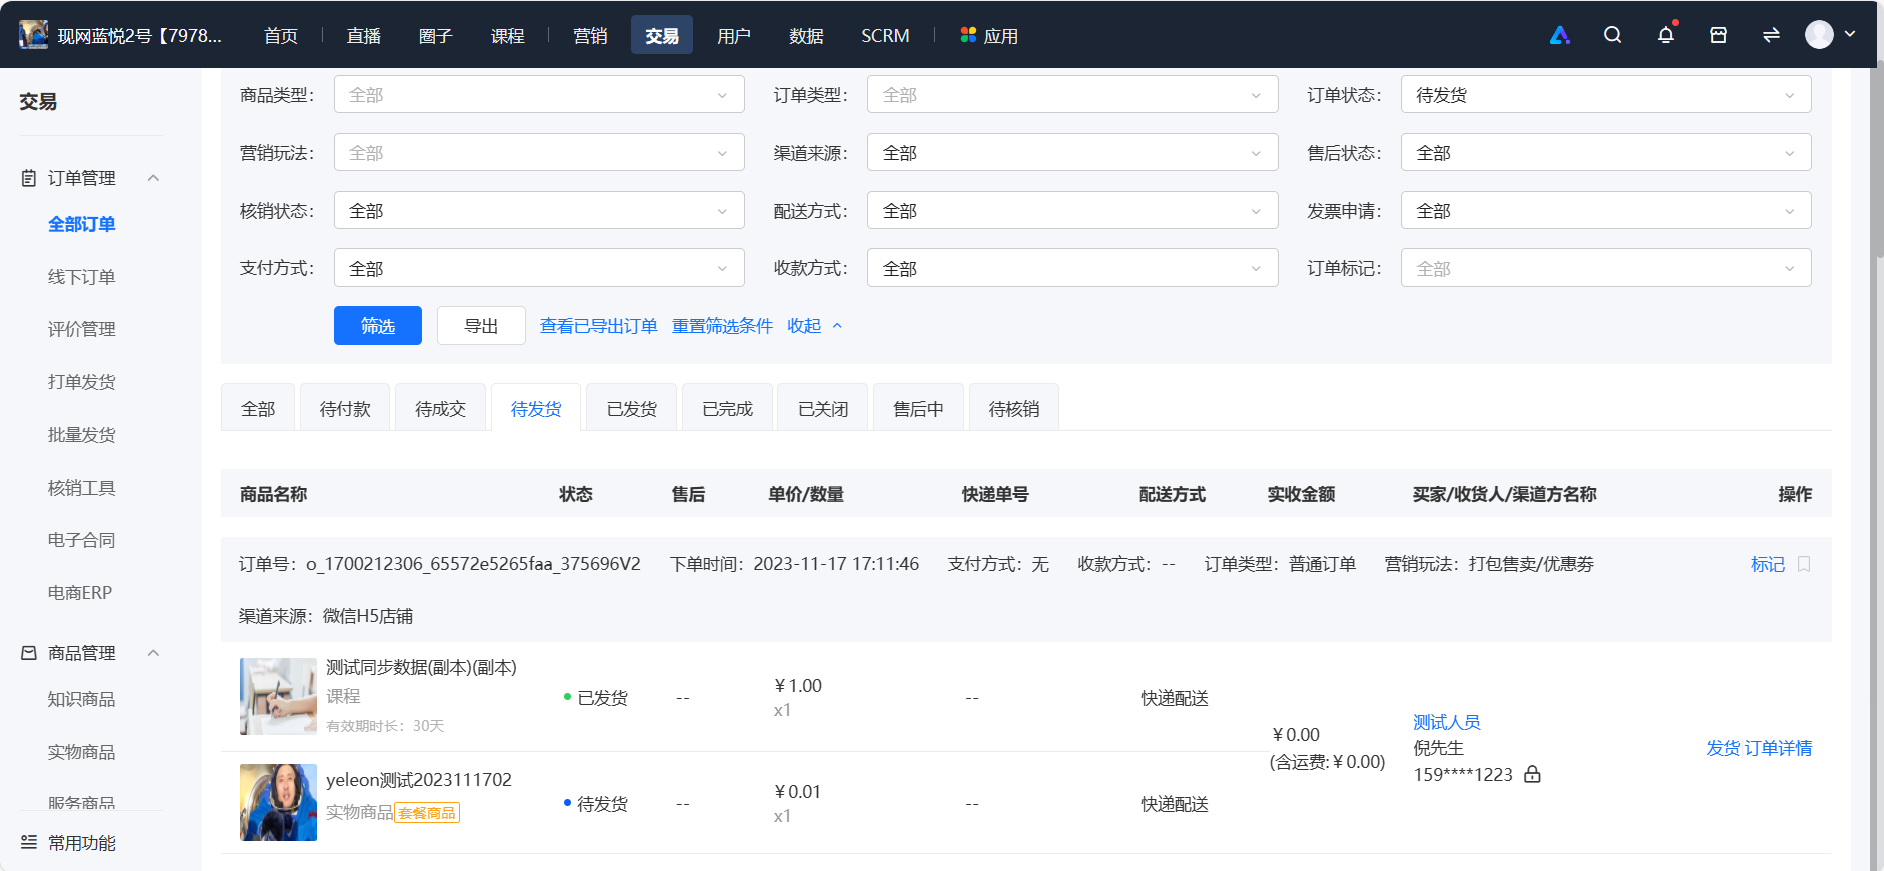Switch to the 全部 orders tab
This screenshot has height=871, width=1884.
pos(258,408)
